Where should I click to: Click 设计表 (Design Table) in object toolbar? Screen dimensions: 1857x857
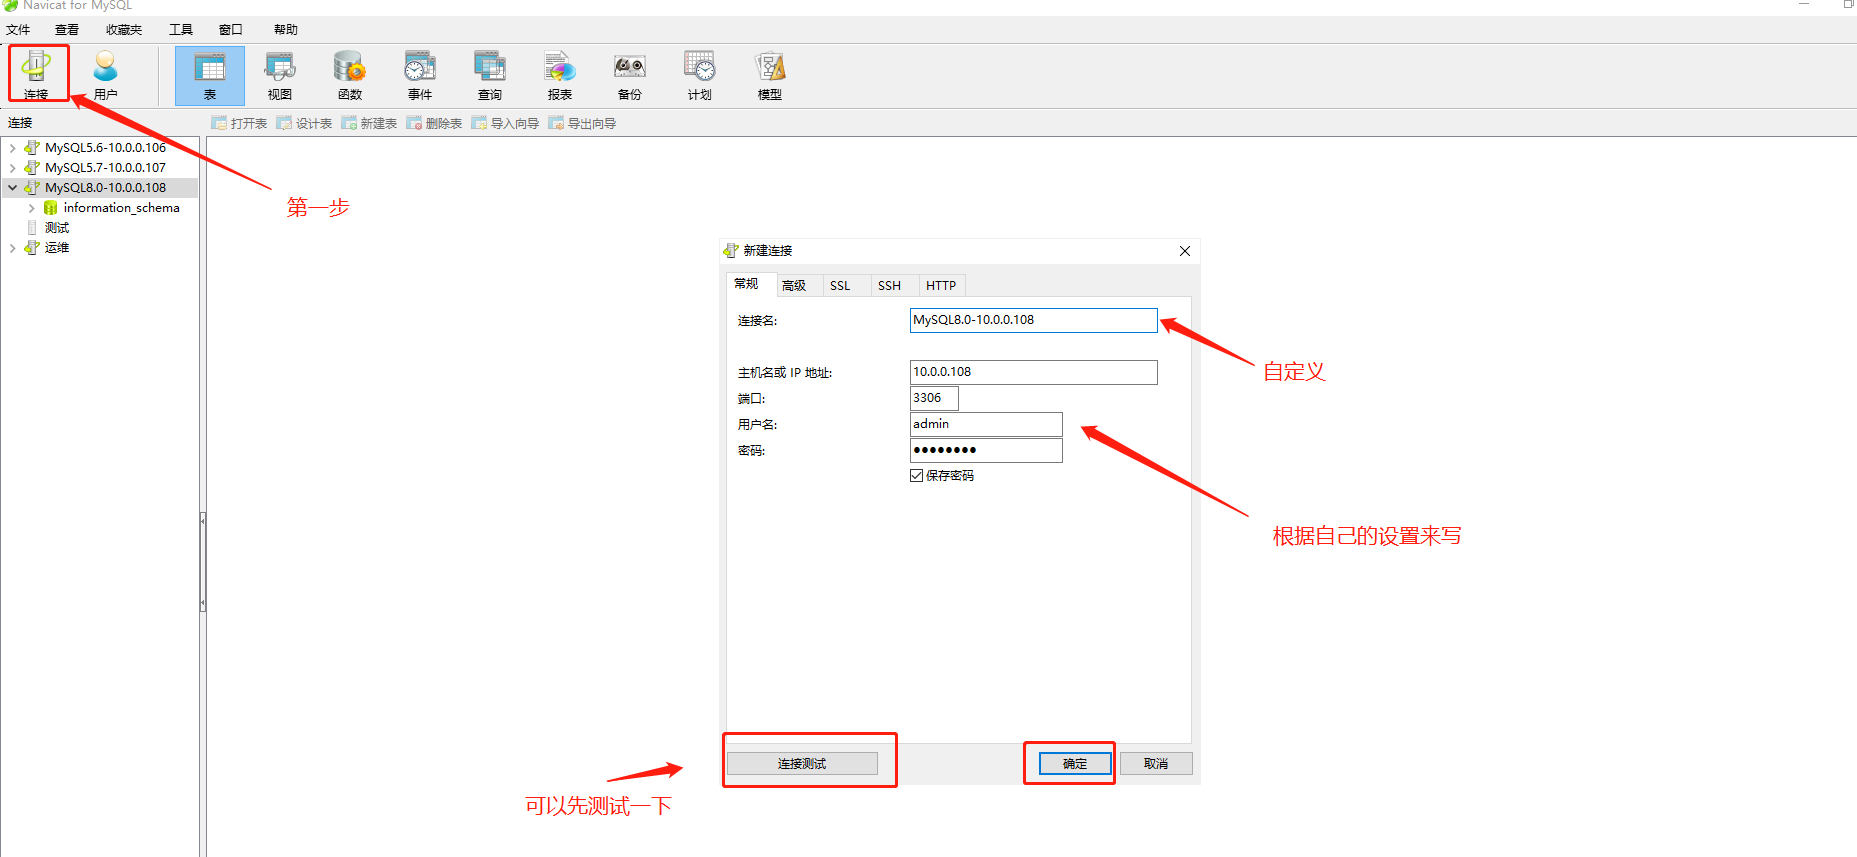coord(304,123)
